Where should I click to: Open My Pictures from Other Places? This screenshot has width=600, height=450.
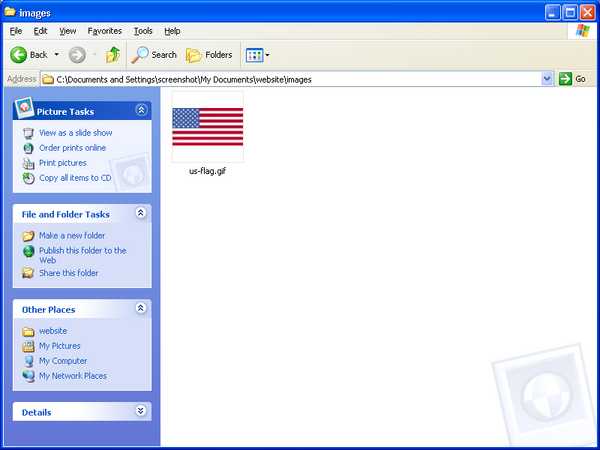[60, 346]
